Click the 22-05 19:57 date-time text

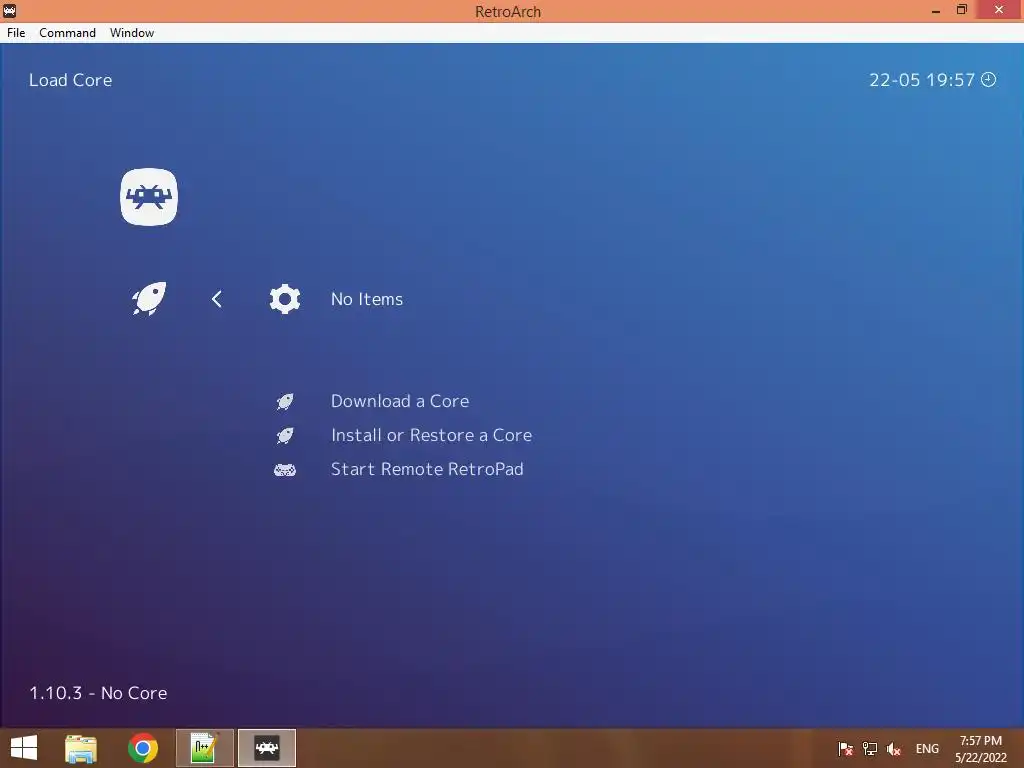point(921,80)
